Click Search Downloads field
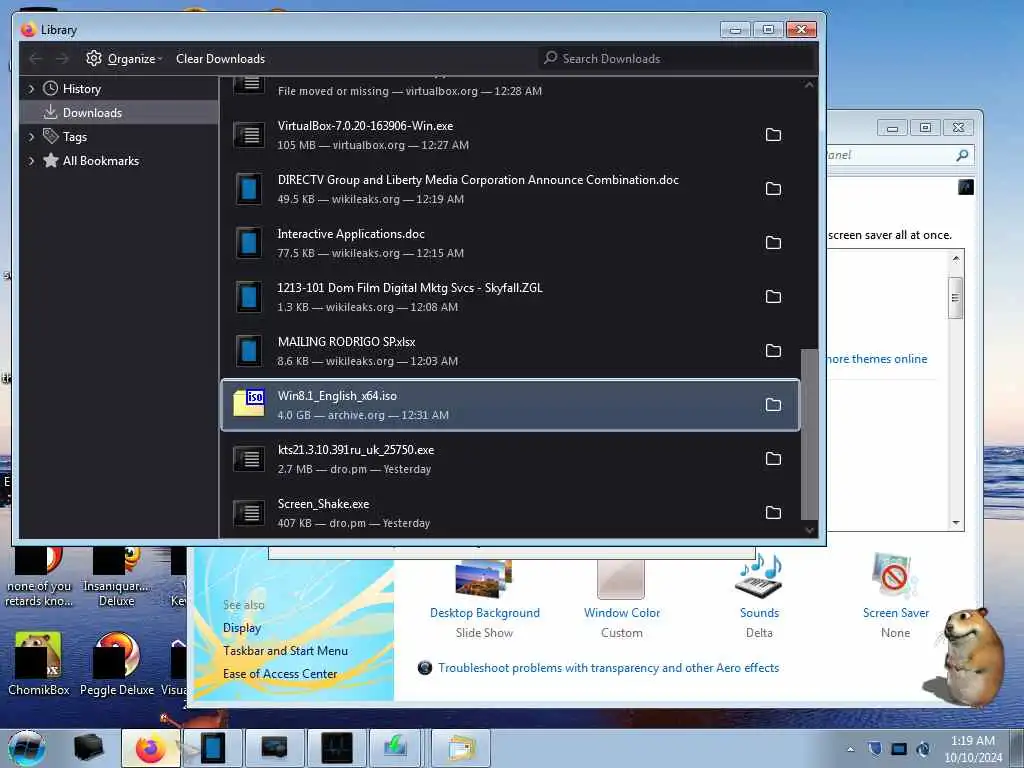The width and height of the screenshot is (1024, 768). (677, 59)
